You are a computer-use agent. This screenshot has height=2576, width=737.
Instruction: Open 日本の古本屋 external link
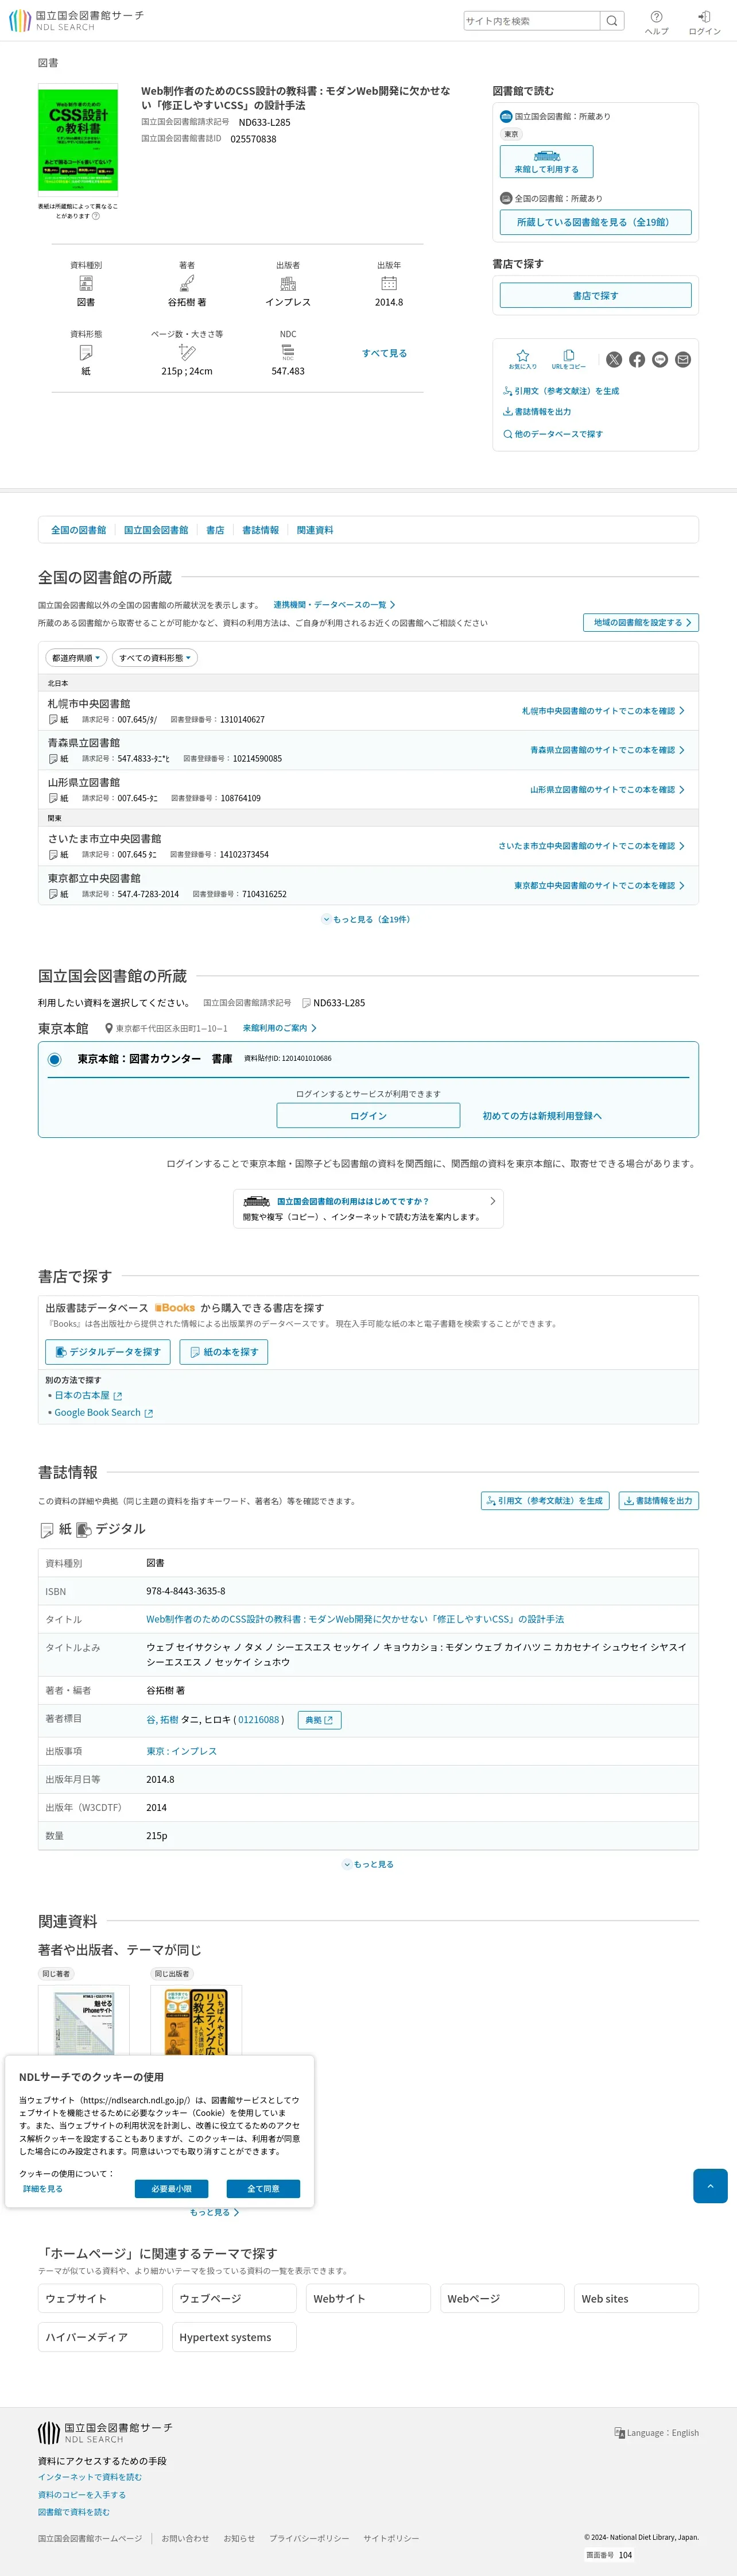88,1395
